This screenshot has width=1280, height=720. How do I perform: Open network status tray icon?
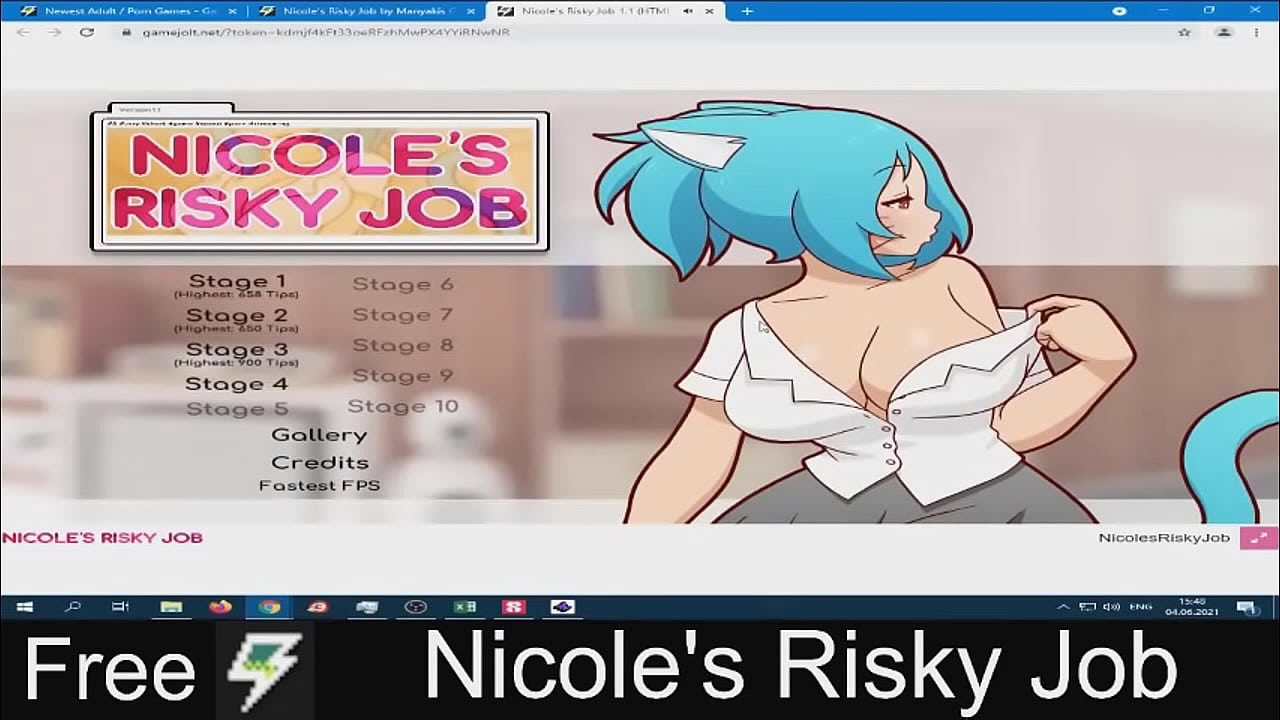pyautogui.click(x=1088, y=607)
